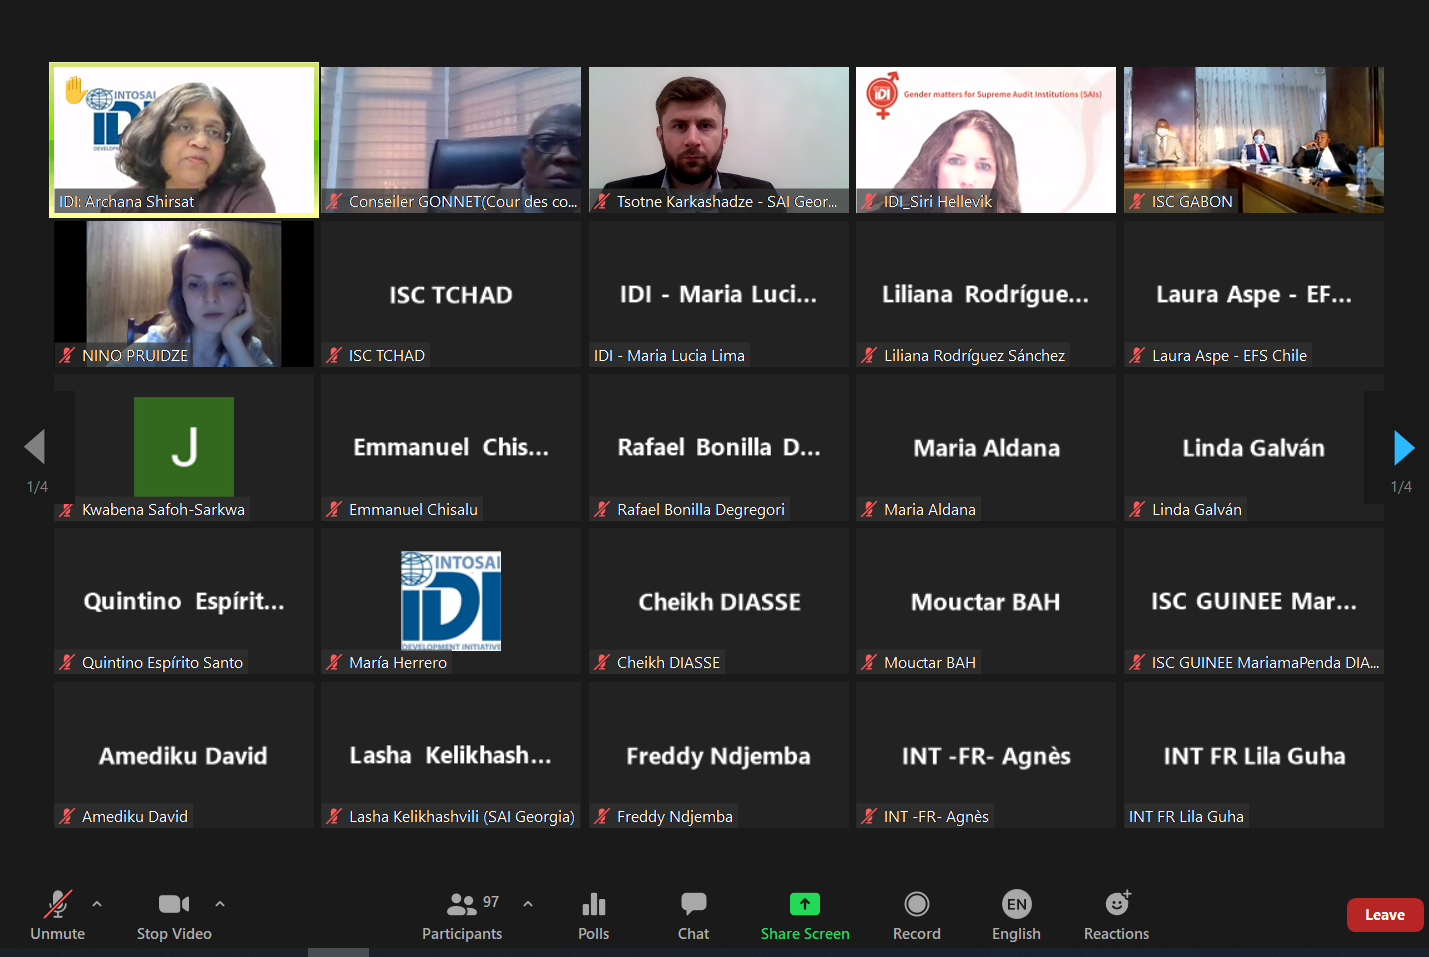Select Conseiler GONNET video tile
The image size is (1429, 957).
[x=451, y=140]
